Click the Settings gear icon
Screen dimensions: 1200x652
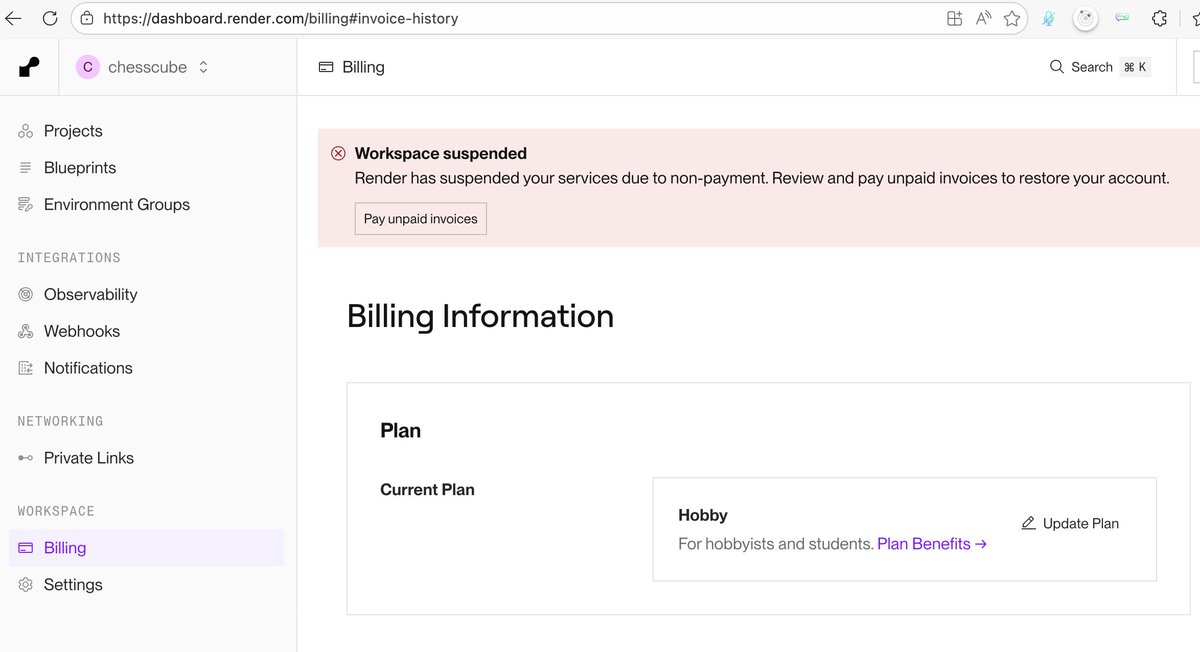click(26, 585)
